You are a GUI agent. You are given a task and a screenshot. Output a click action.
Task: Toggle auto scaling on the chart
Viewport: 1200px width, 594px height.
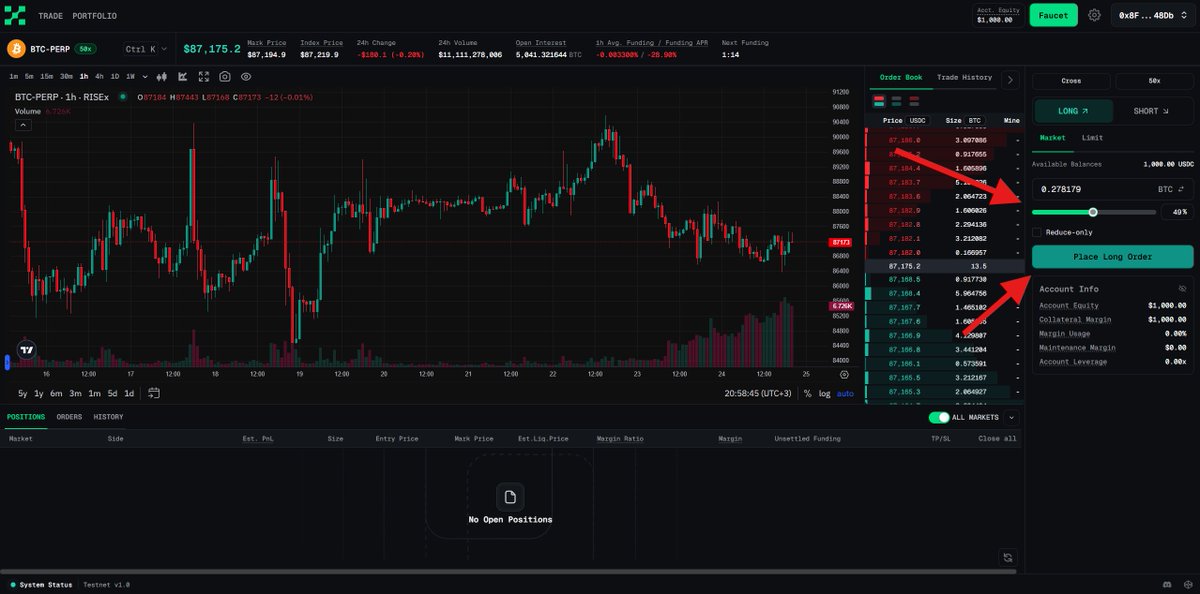846,393
